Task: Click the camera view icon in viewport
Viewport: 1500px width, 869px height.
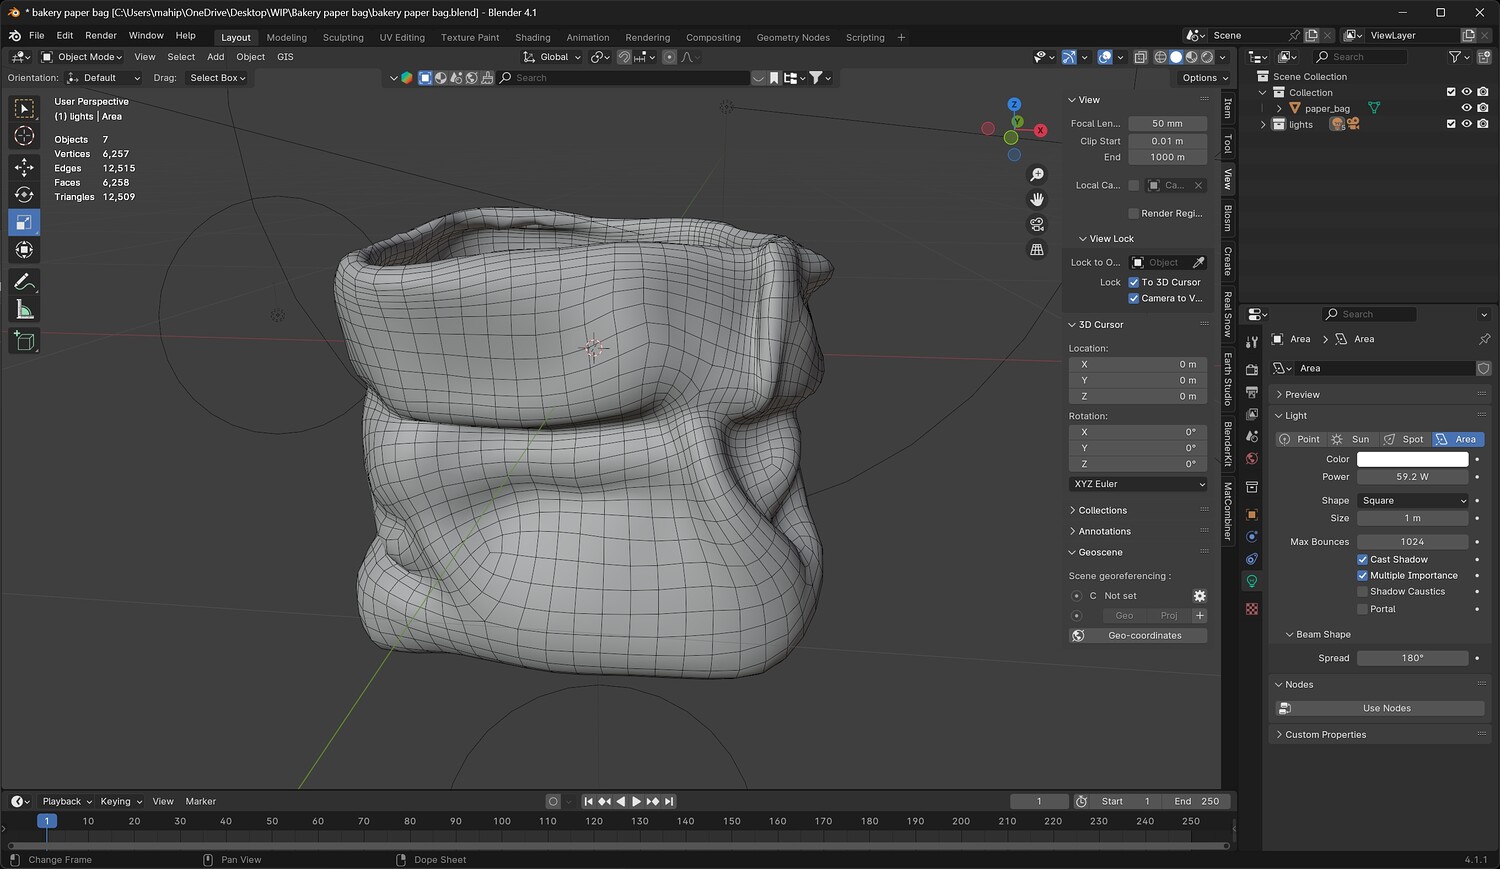Action: [1037, 224]
